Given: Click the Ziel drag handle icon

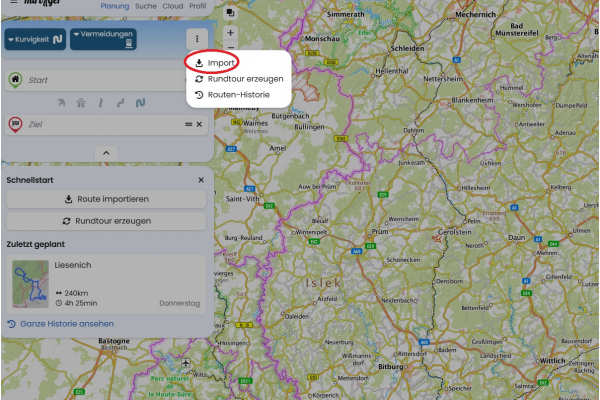Looking at the screenshot, I should coord(188,124).
